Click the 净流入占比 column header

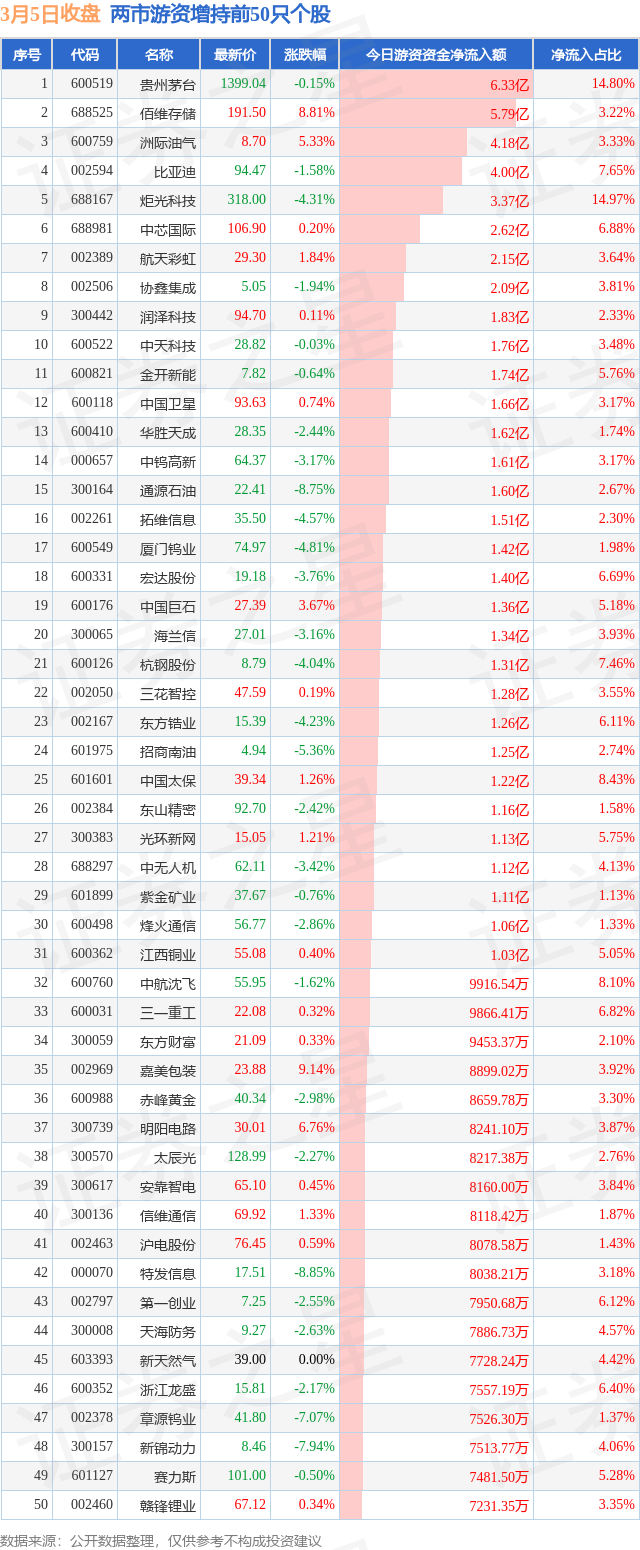coord(586,55)
